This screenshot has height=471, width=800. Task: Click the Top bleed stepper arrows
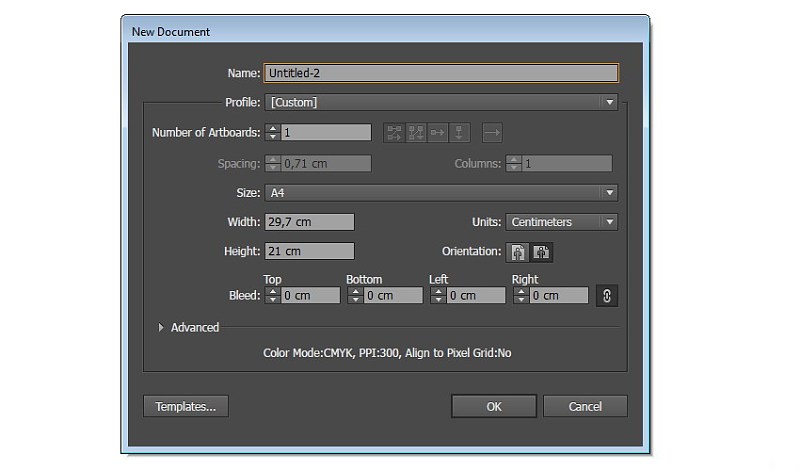(272, 295)
